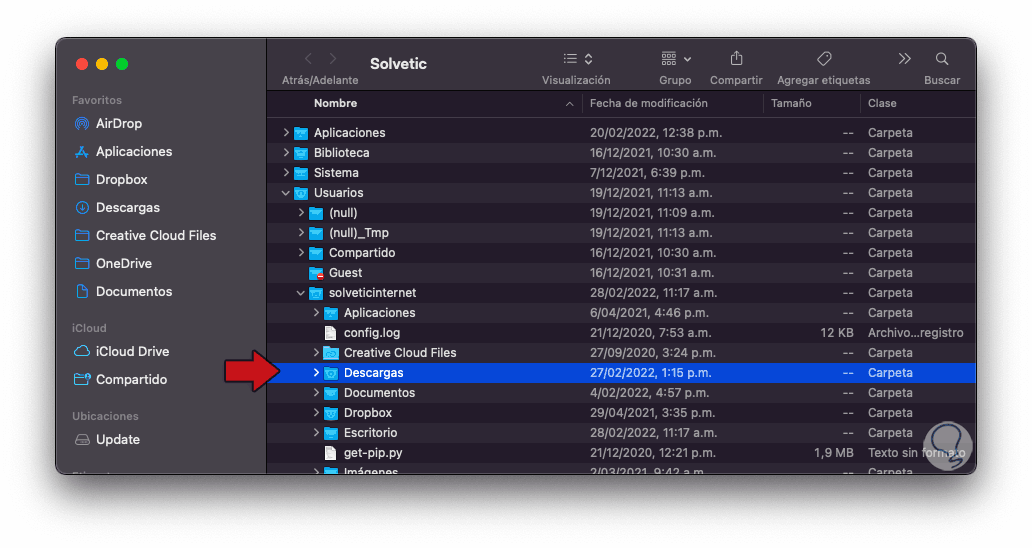1032x548 pixels.
Task: Click the toolbar overflow chevrons icon
Action: point(904,59)
